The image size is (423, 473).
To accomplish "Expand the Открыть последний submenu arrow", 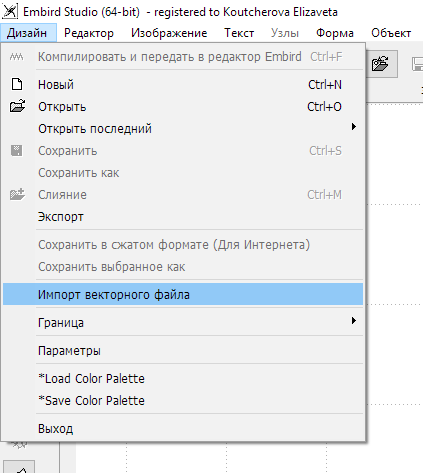I will click(x=354, y=127).
